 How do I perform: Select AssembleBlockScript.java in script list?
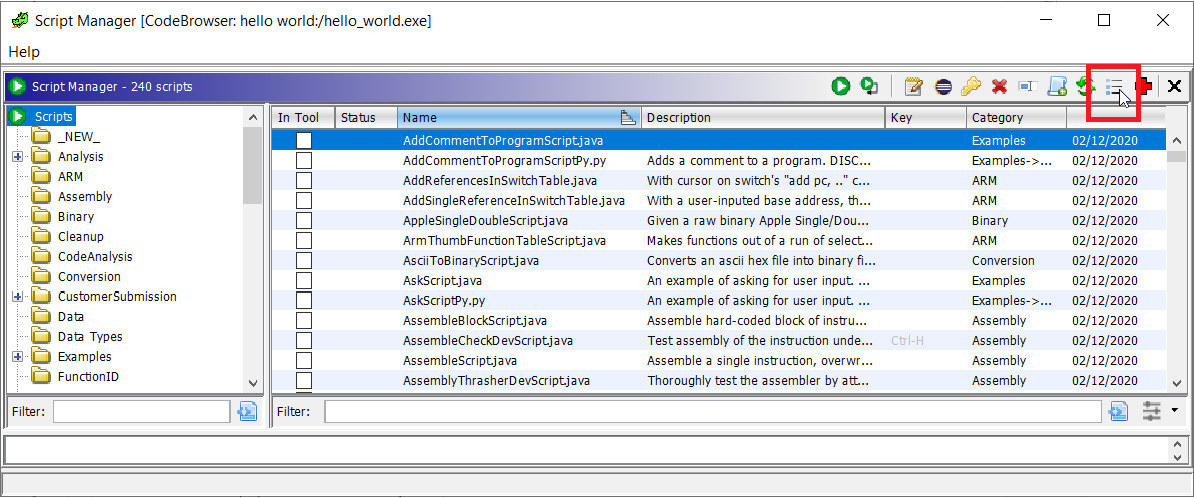475,321
